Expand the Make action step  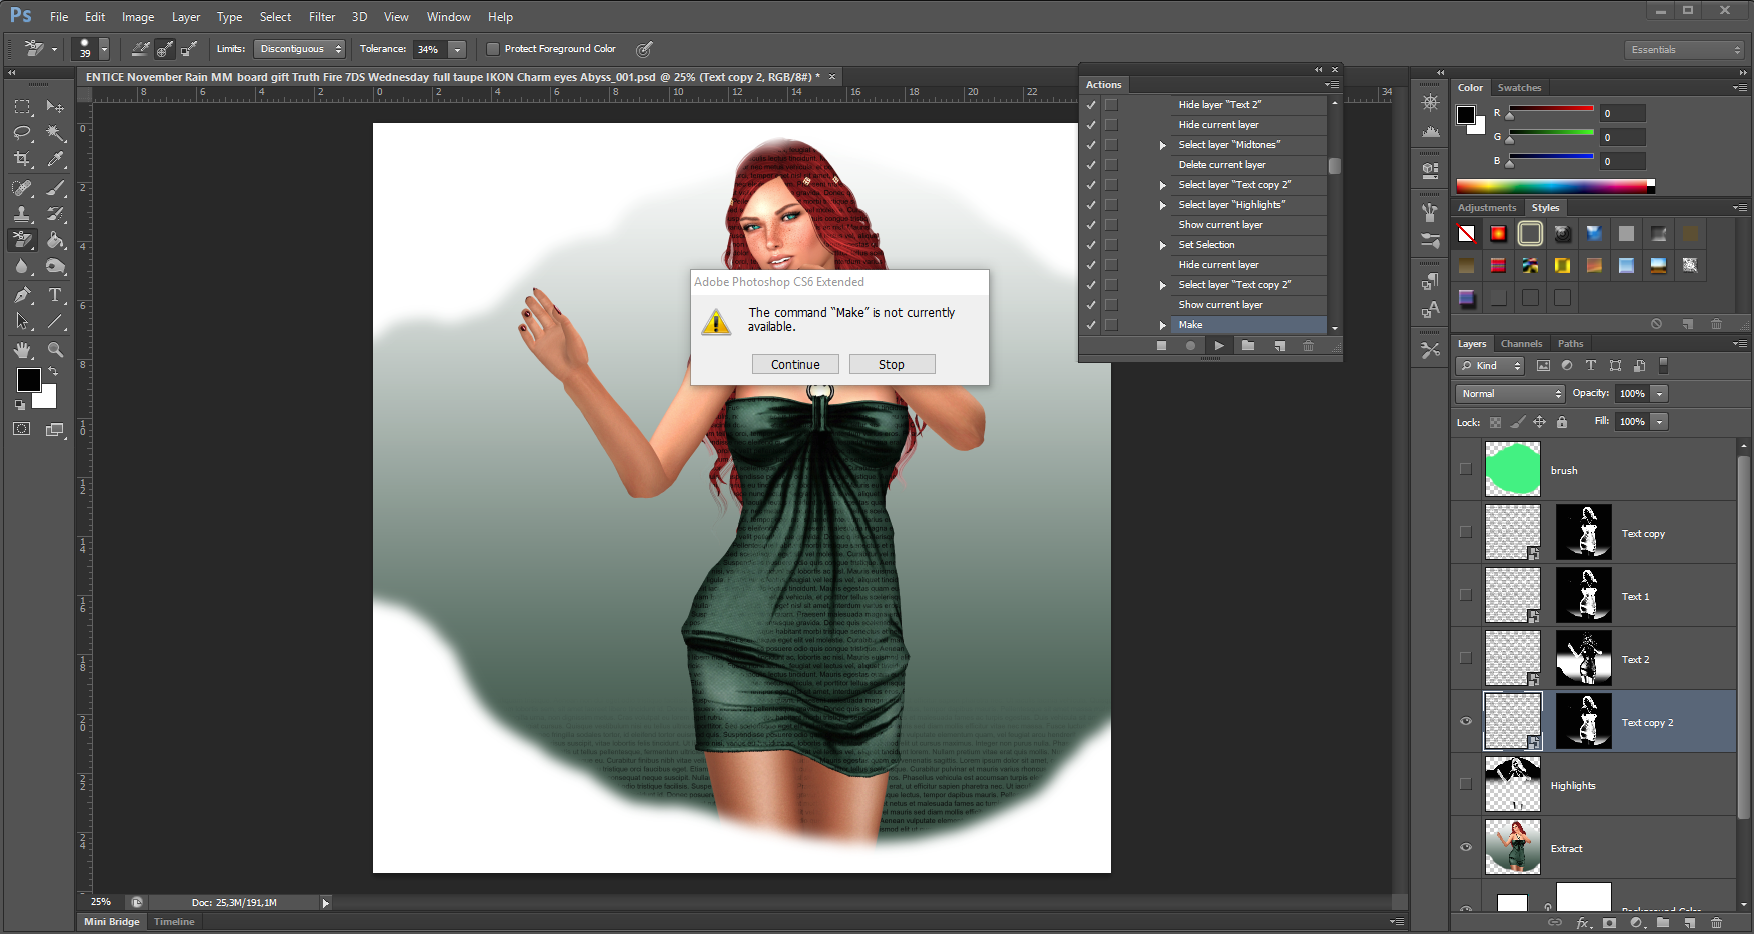point(1162,325)
